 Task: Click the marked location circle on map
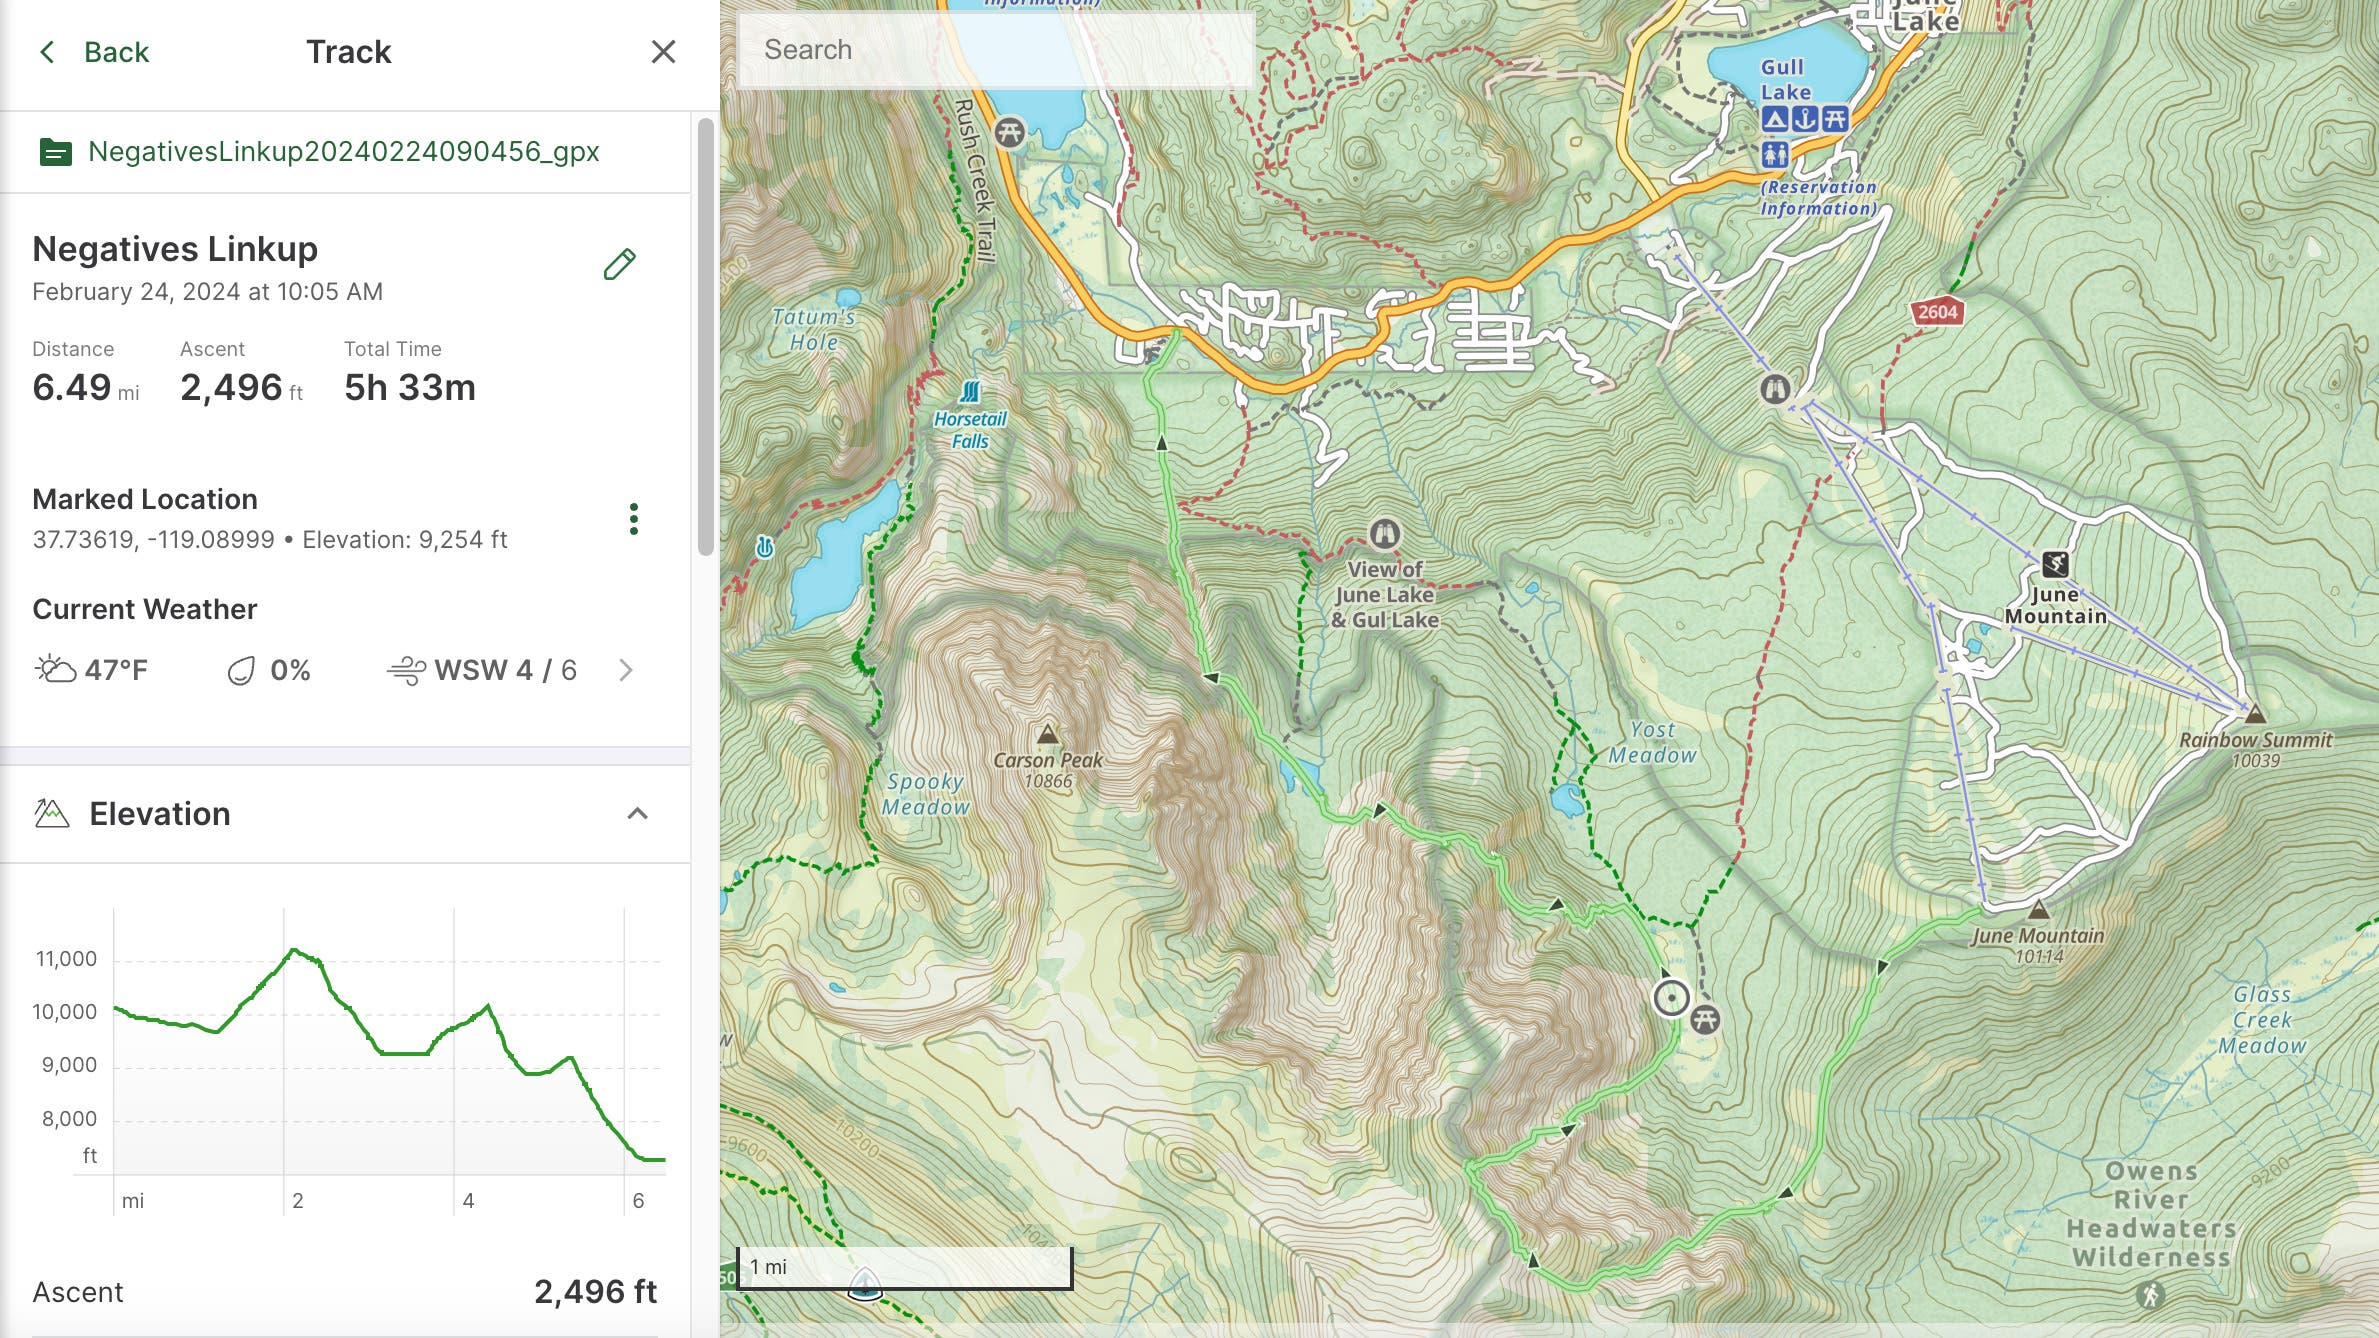pos(1671,997)
